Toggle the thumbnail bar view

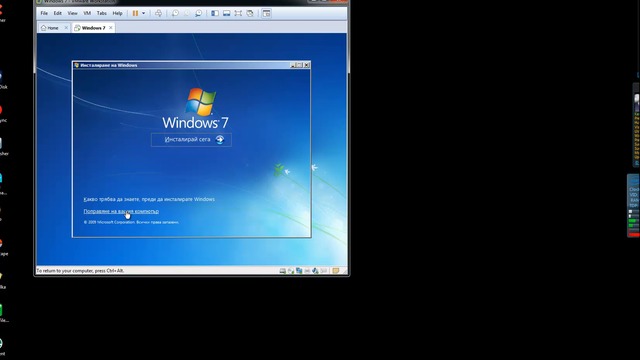tap(227, 13)
